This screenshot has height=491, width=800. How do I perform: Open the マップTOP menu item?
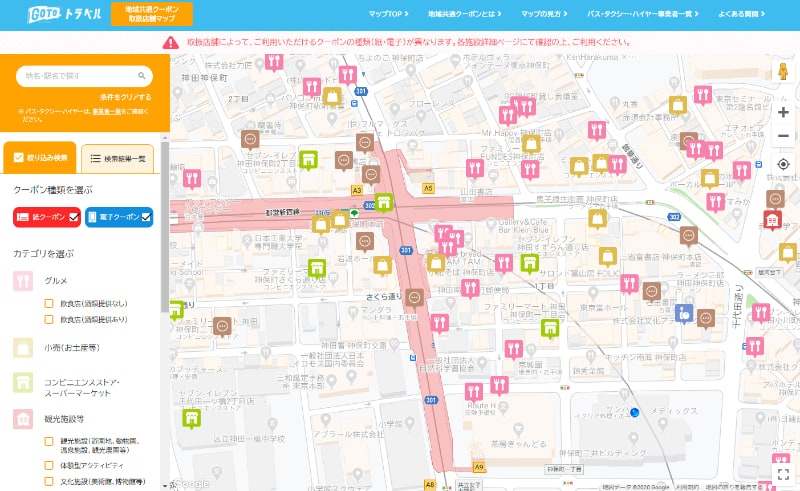pyautogui.click(x=388, y=14)
